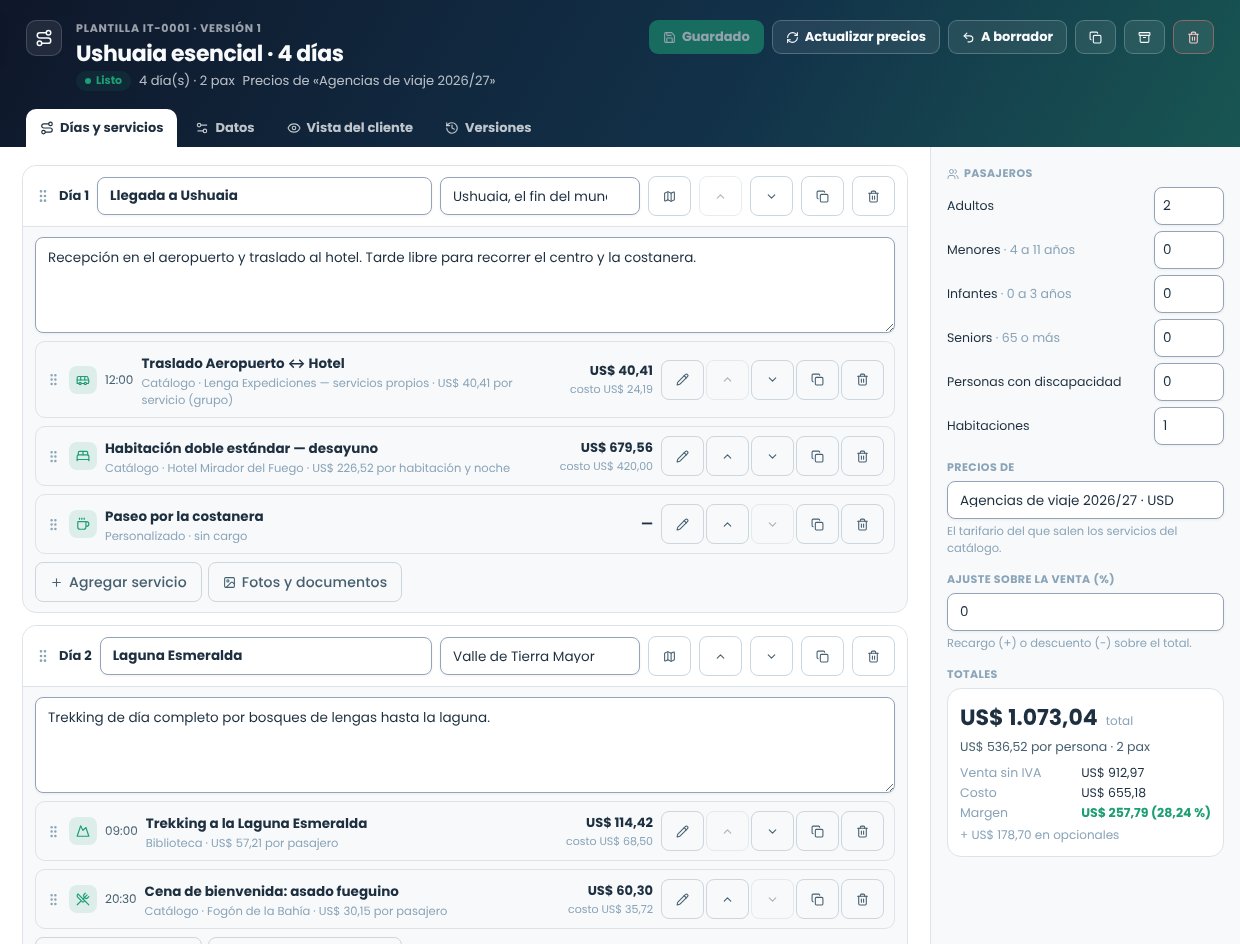Click the Día 1 description text area

pyautogui.click(x=465, y=285)
